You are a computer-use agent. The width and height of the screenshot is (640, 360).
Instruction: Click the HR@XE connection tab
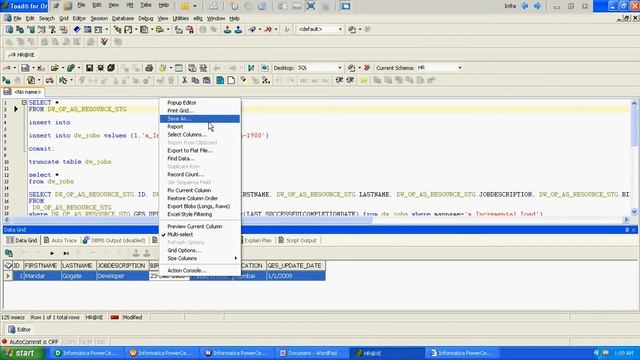(21, 55)
